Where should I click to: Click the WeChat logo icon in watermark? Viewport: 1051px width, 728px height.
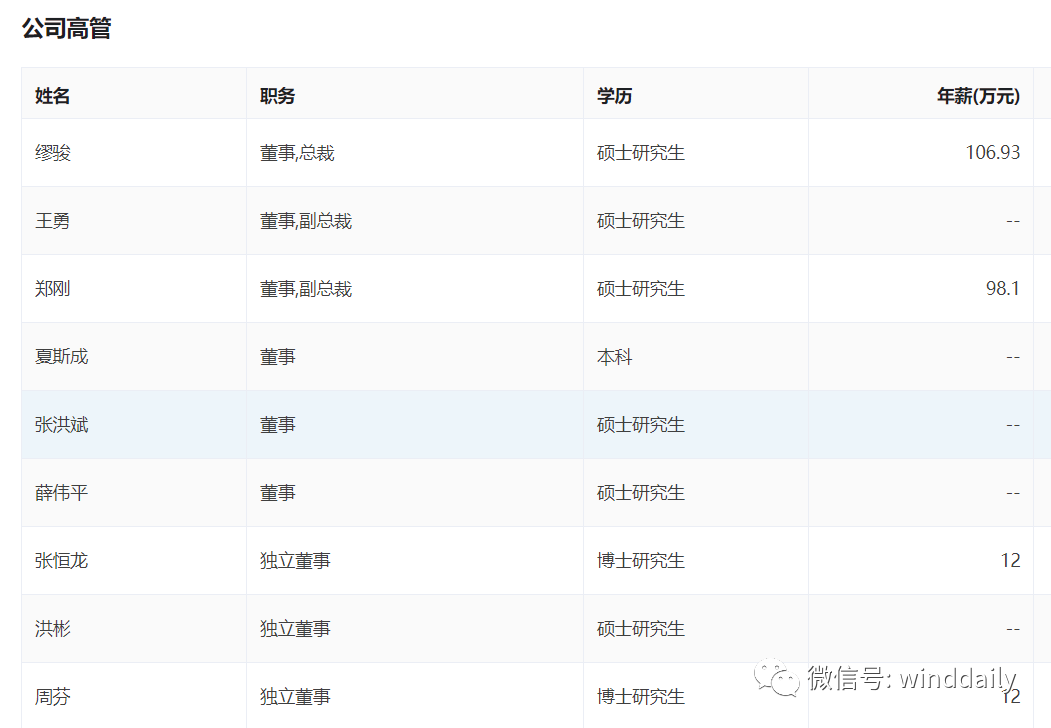point(777,678)
